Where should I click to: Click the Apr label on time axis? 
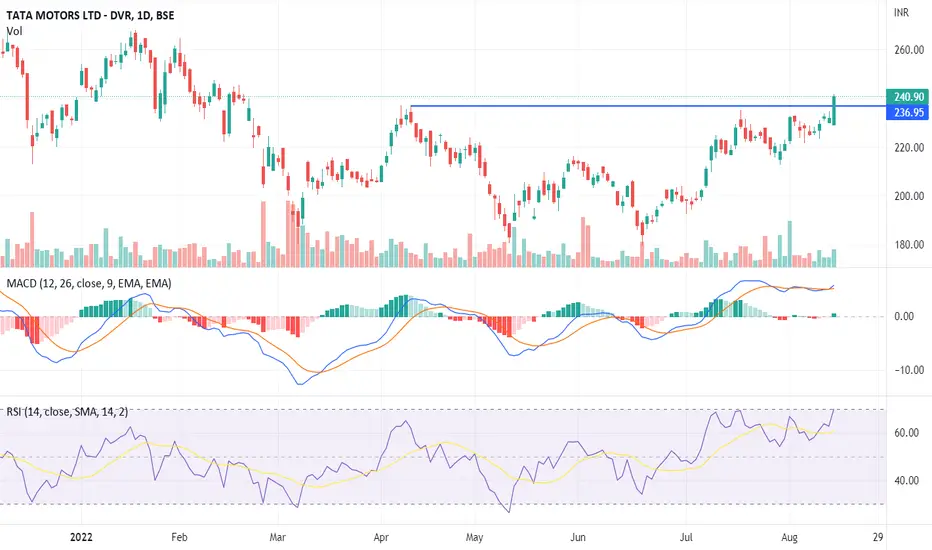(380, 538)
